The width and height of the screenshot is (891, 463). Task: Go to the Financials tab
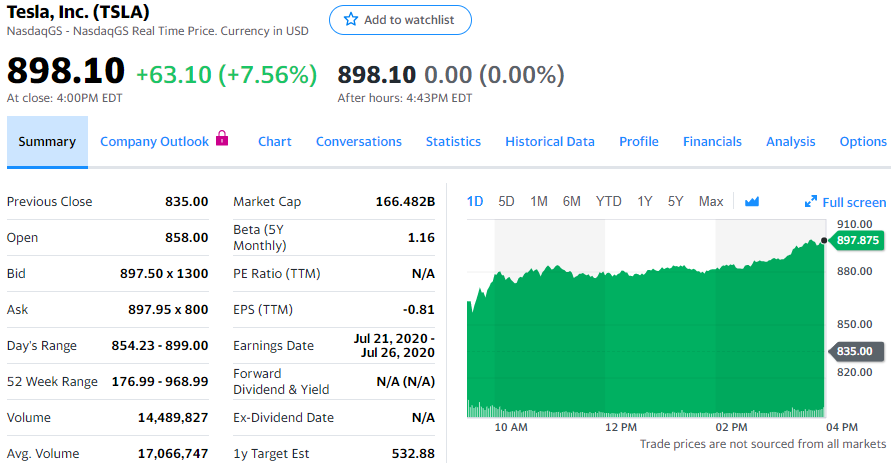pos(712,142)
